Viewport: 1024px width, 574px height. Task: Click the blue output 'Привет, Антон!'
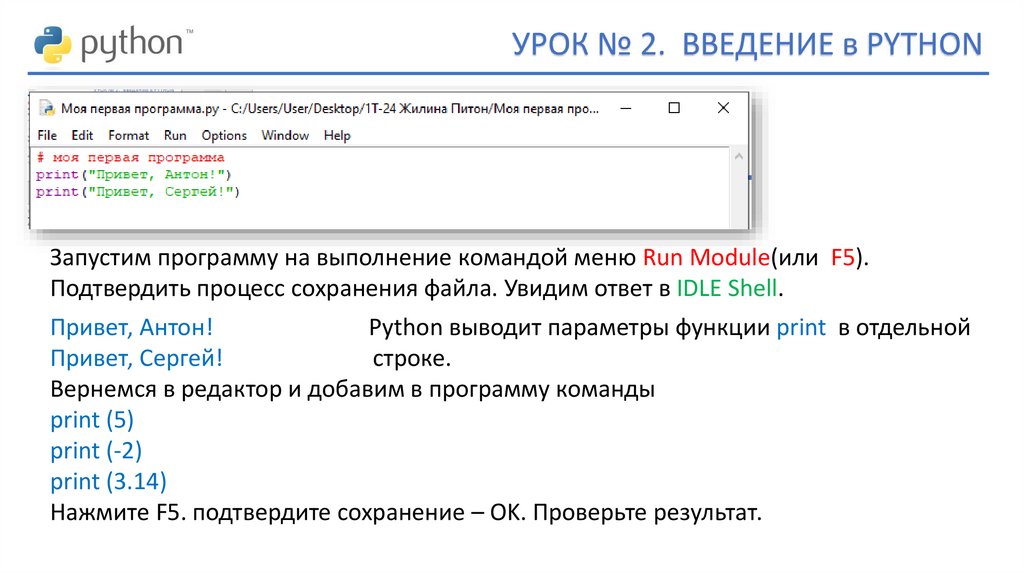coord(132,327)
